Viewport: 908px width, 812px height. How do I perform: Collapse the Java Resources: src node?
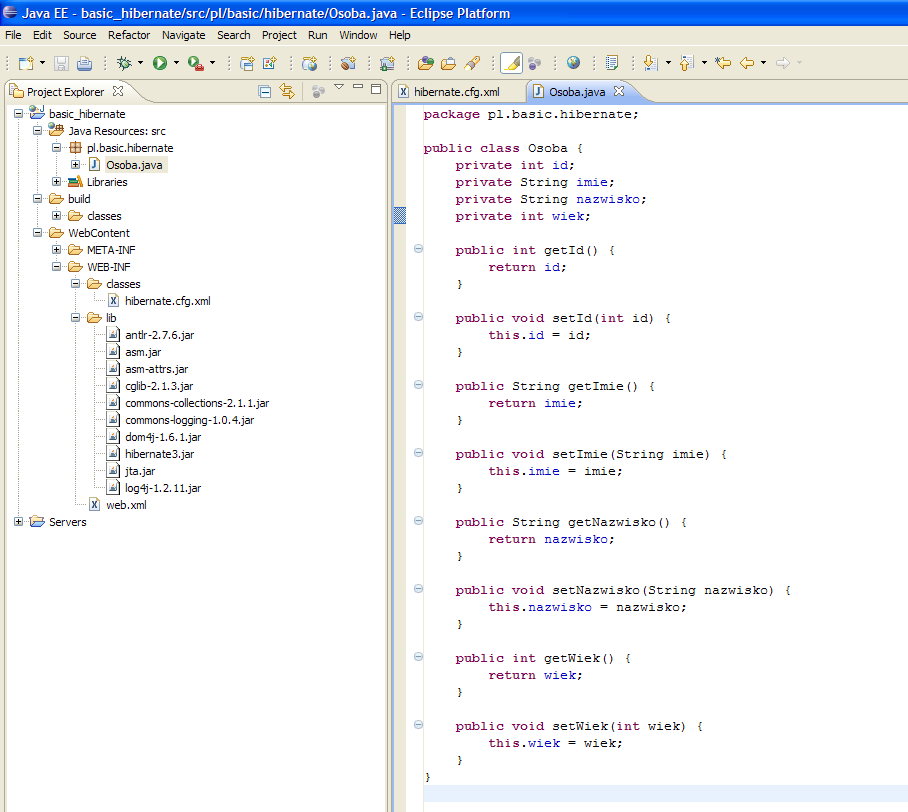pyautogui.click(x=38, y=130)
